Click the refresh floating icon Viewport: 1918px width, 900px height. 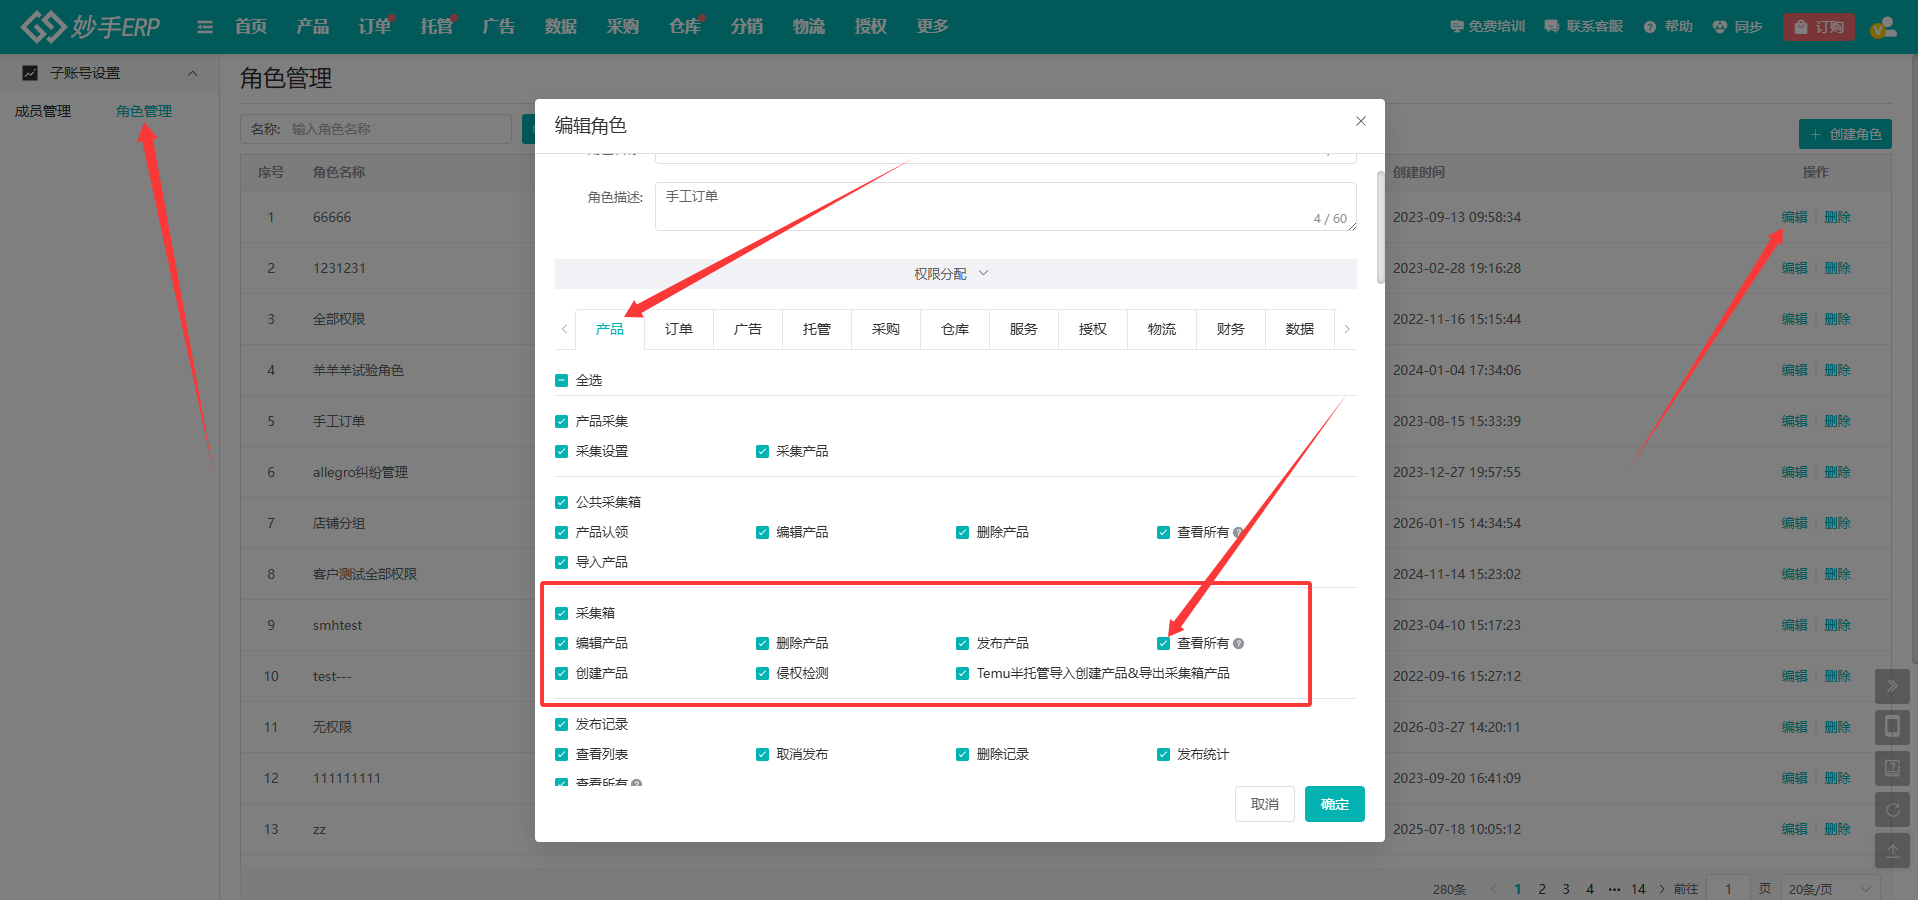[1892, 809]
